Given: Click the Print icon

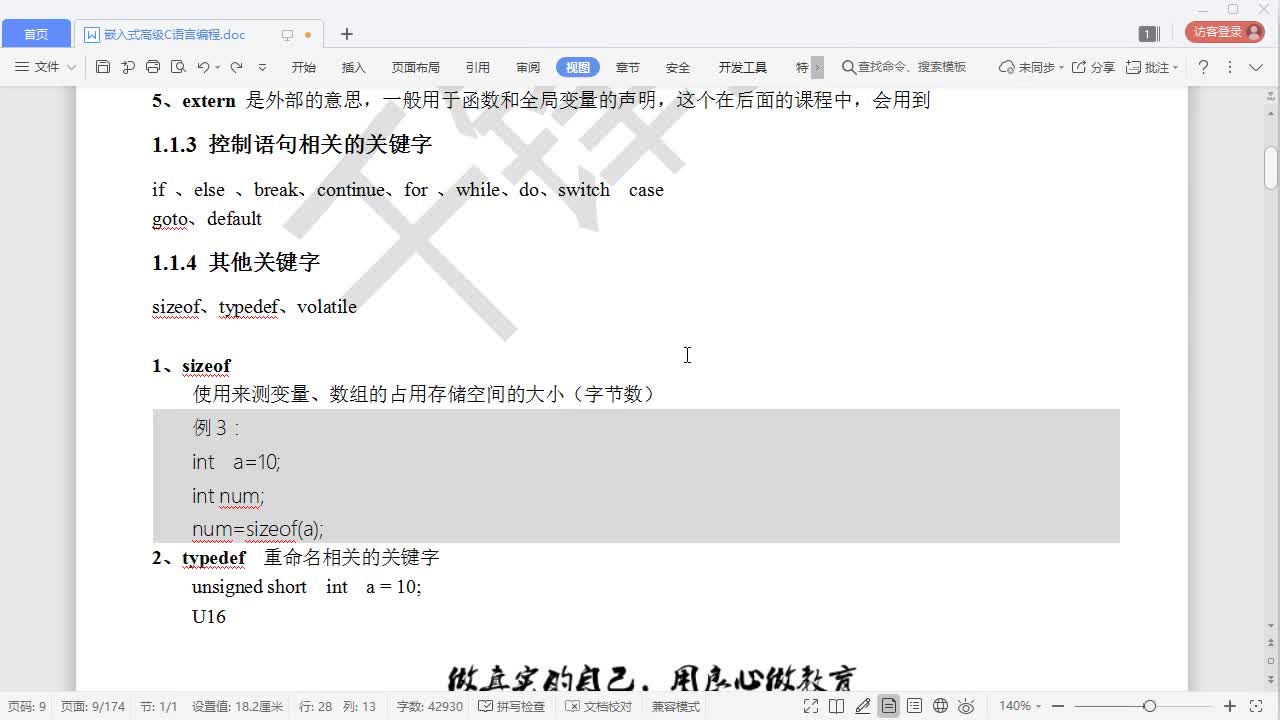Looking at the screenshot, I should 153,67.
